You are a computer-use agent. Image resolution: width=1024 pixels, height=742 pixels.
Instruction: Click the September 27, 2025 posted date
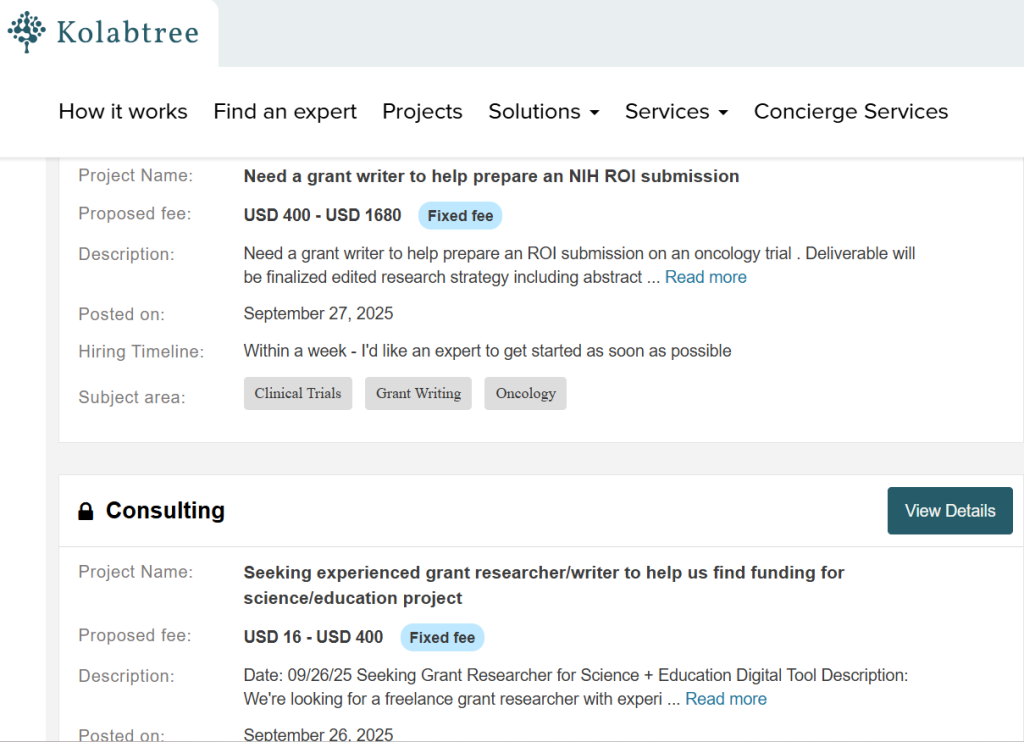coord(318,313)
